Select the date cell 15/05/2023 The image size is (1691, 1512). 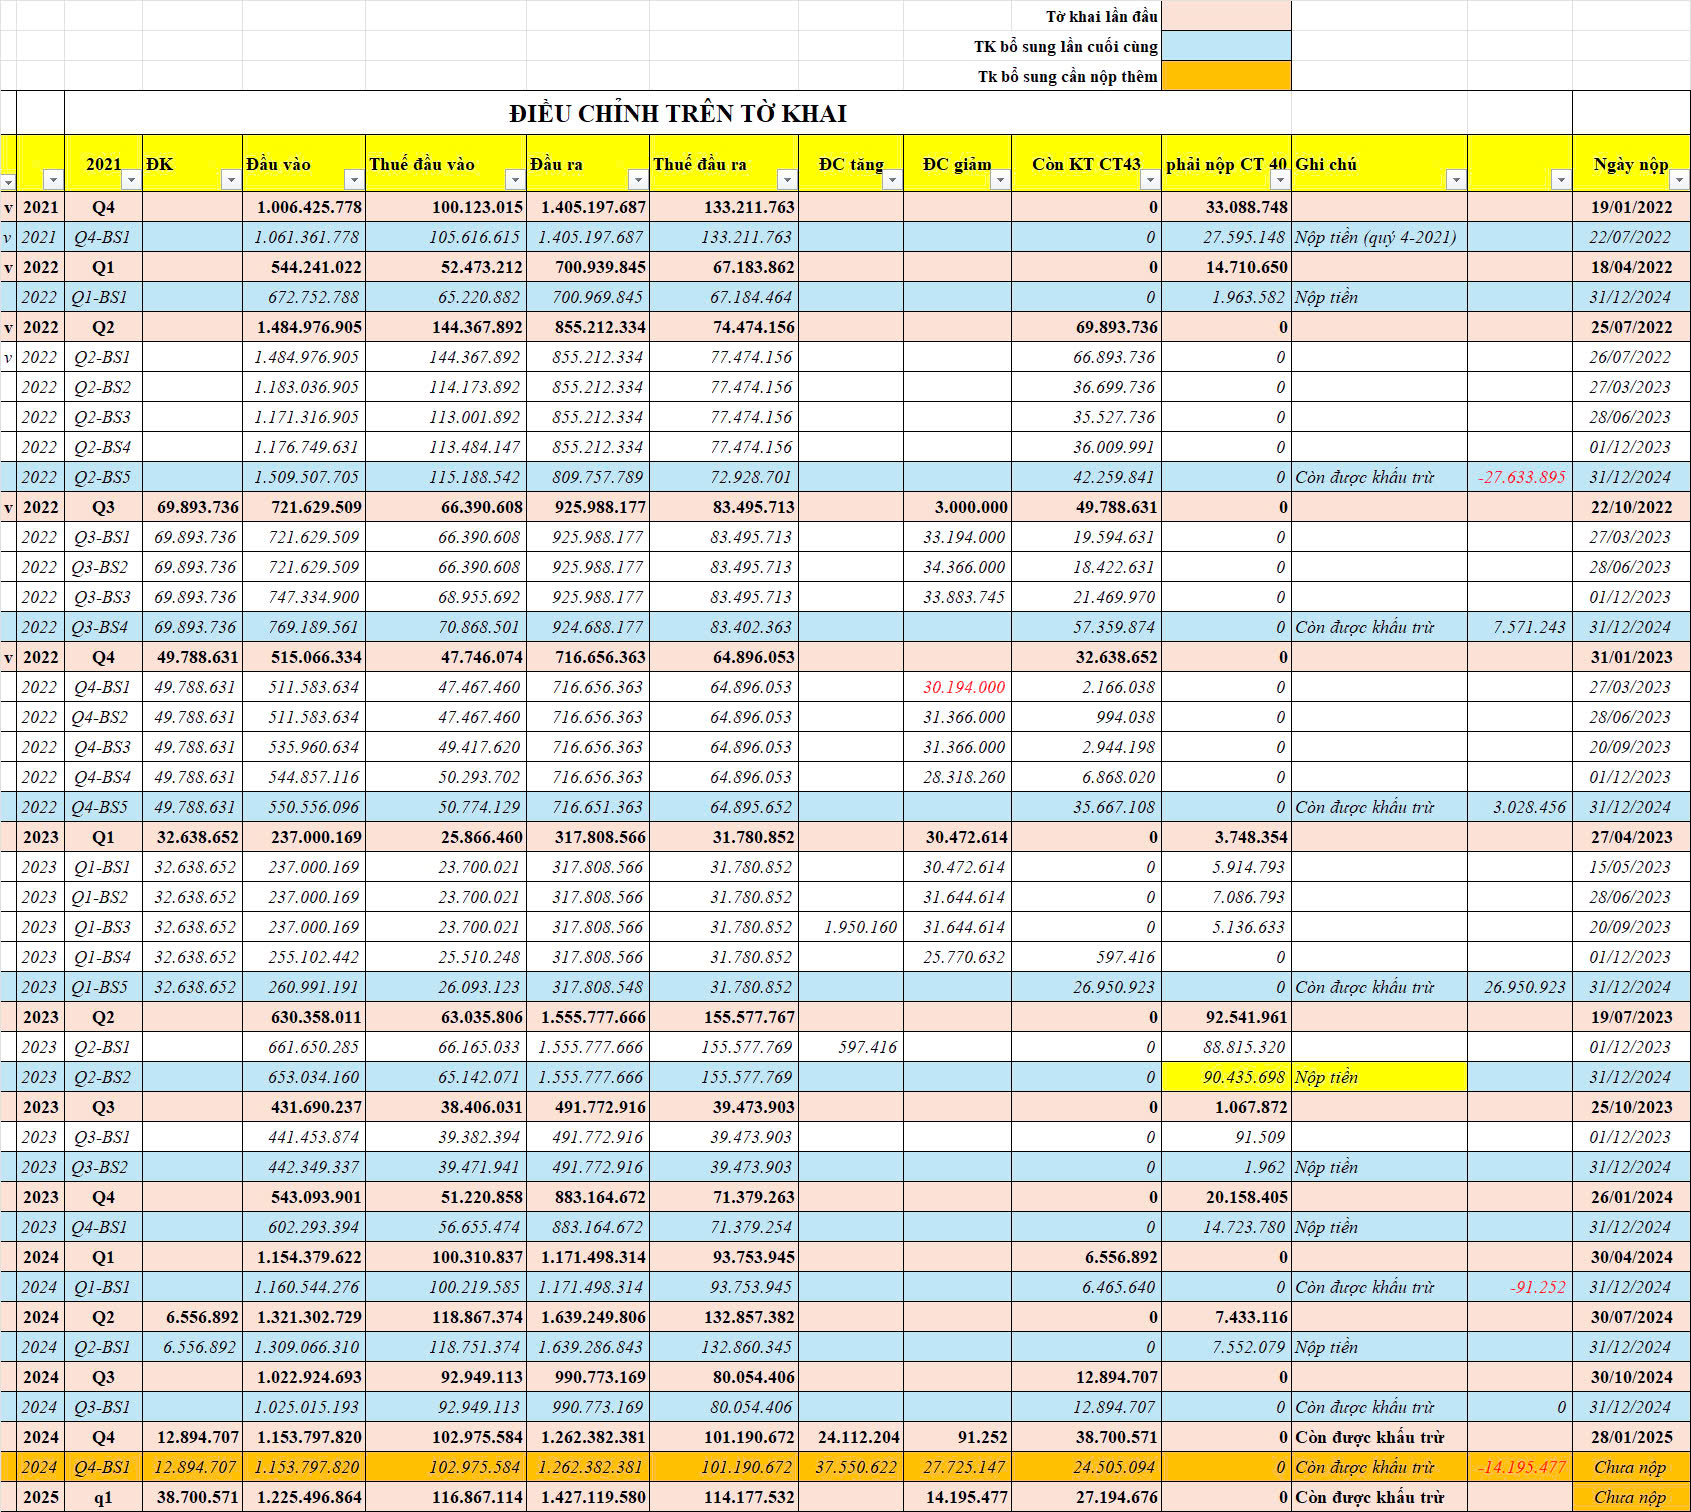click(x=1631, y=867)
